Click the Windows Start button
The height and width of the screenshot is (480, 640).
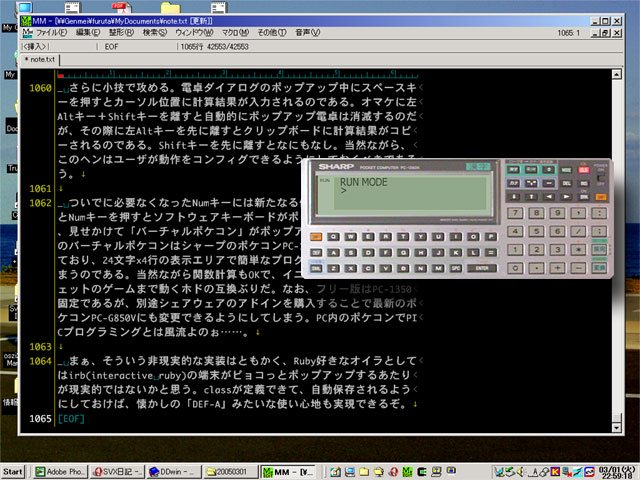click(x=14, y=470)
